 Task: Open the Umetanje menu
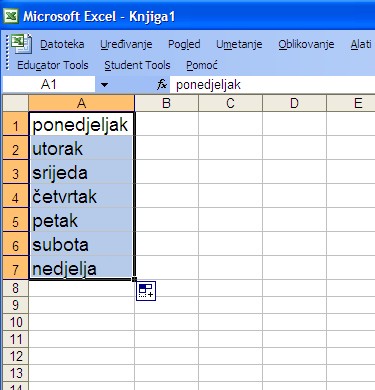[239, 44]
